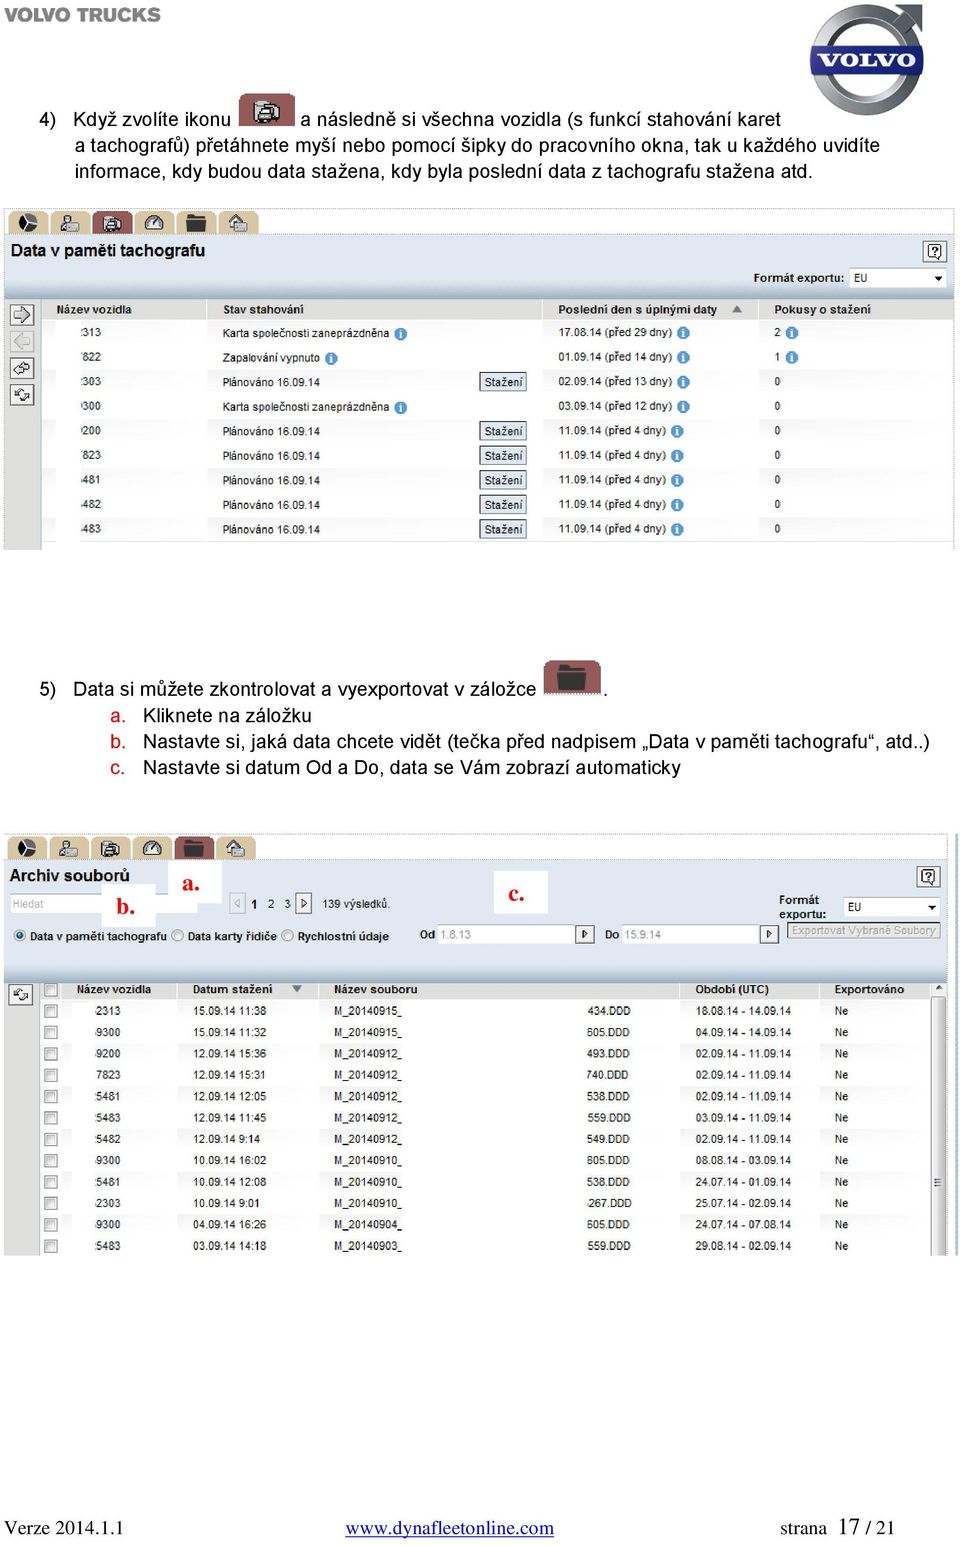Click refresh icon beside Archiv souborů table header
This screenshot has width=960, height=1545.
[x=20, y=994]
